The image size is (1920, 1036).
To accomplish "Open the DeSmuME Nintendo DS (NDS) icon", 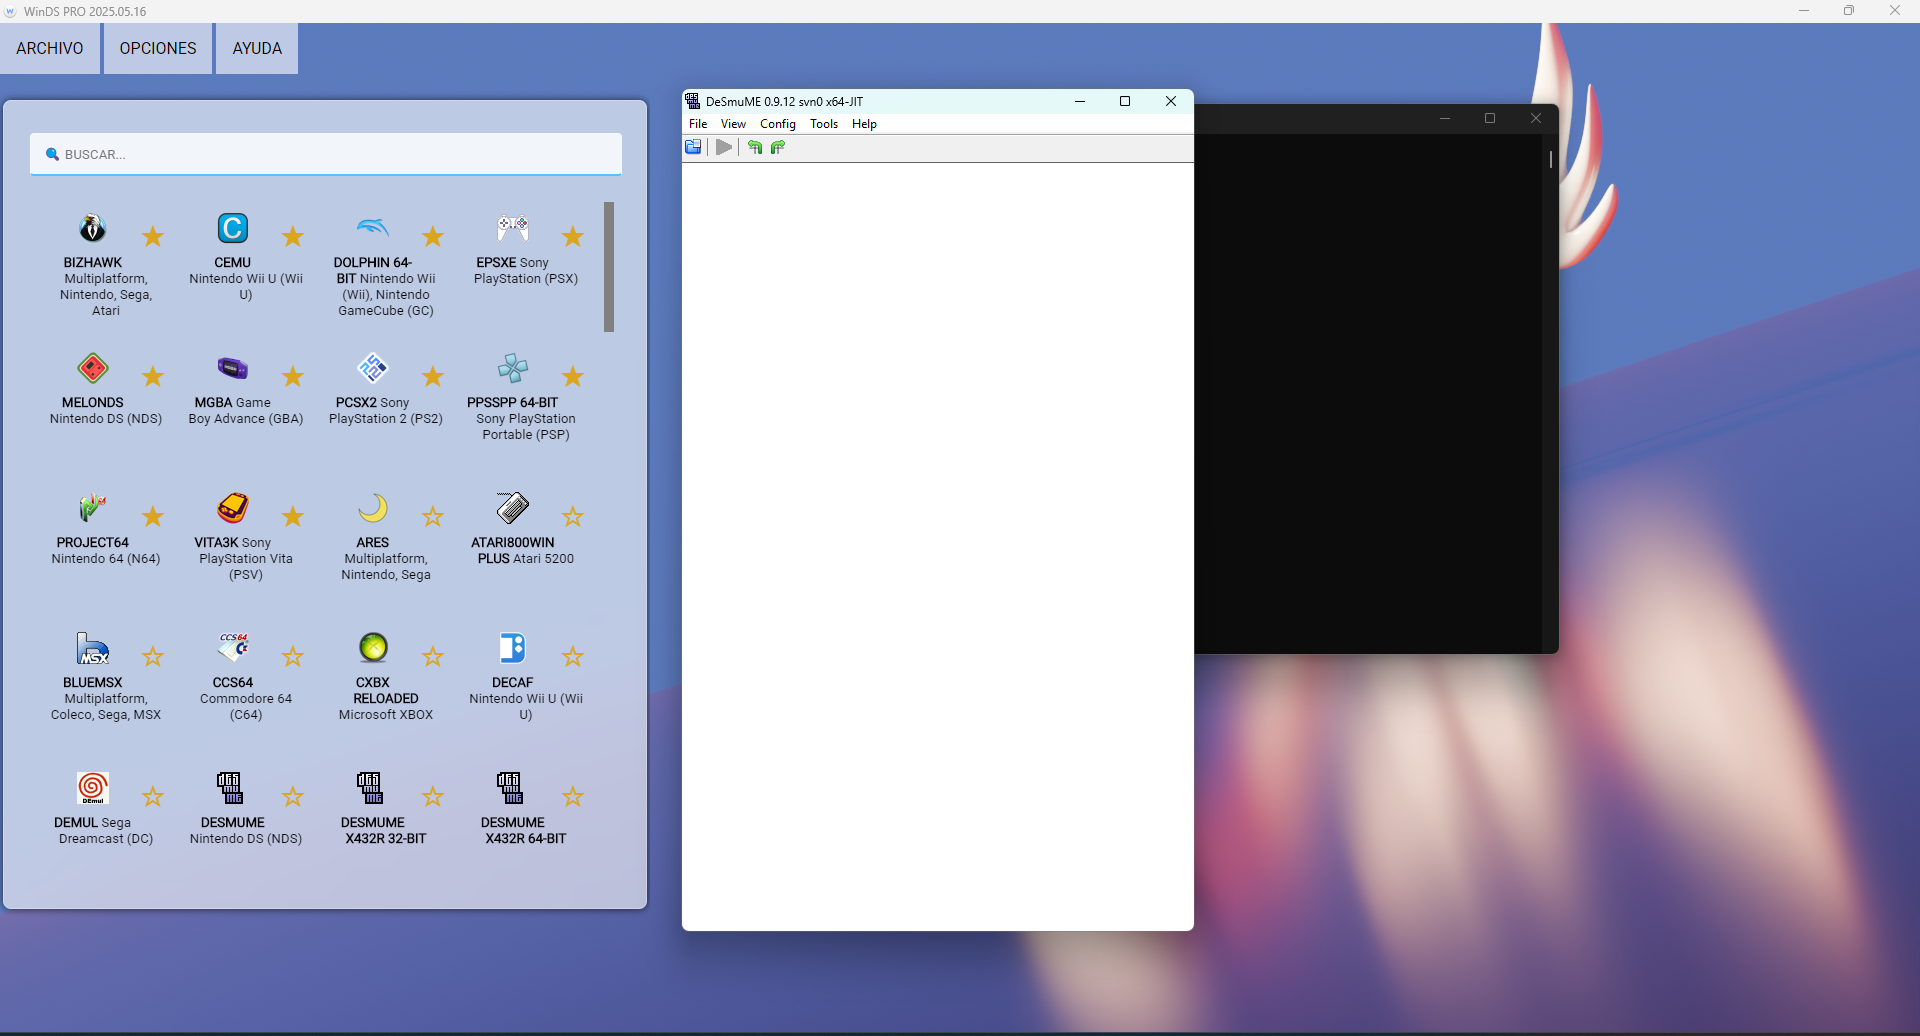I will [230, 788].
